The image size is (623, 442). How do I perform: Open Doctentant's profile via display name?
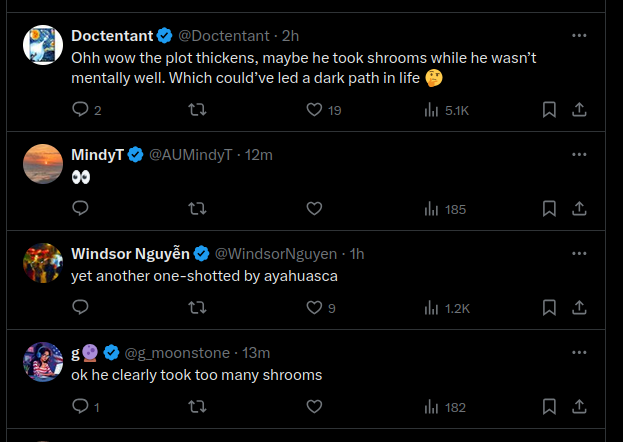click(x=112, y=36)
